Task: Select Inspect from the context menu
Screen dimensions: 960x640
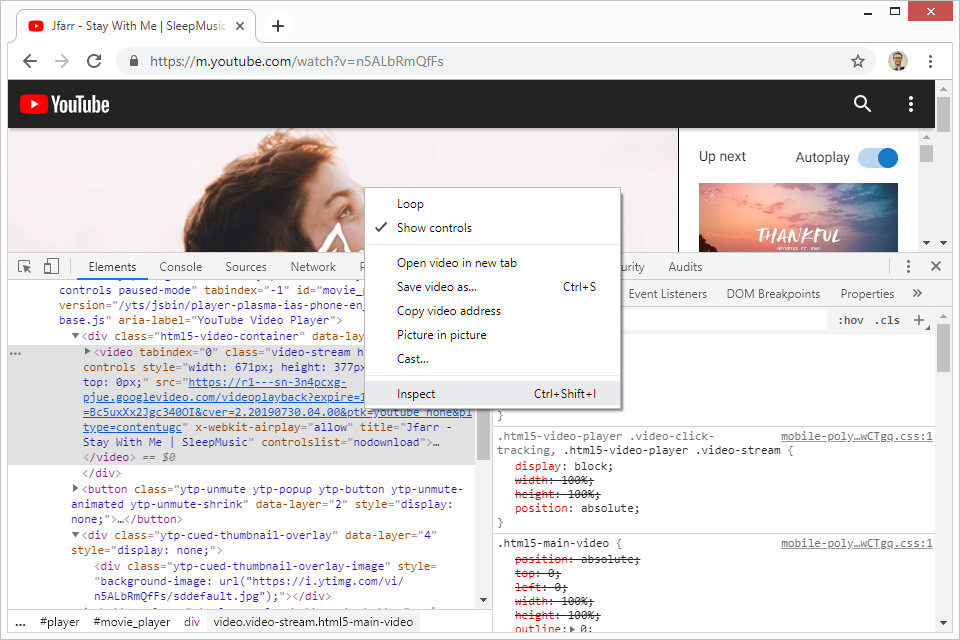Action: tap(416, 394)
